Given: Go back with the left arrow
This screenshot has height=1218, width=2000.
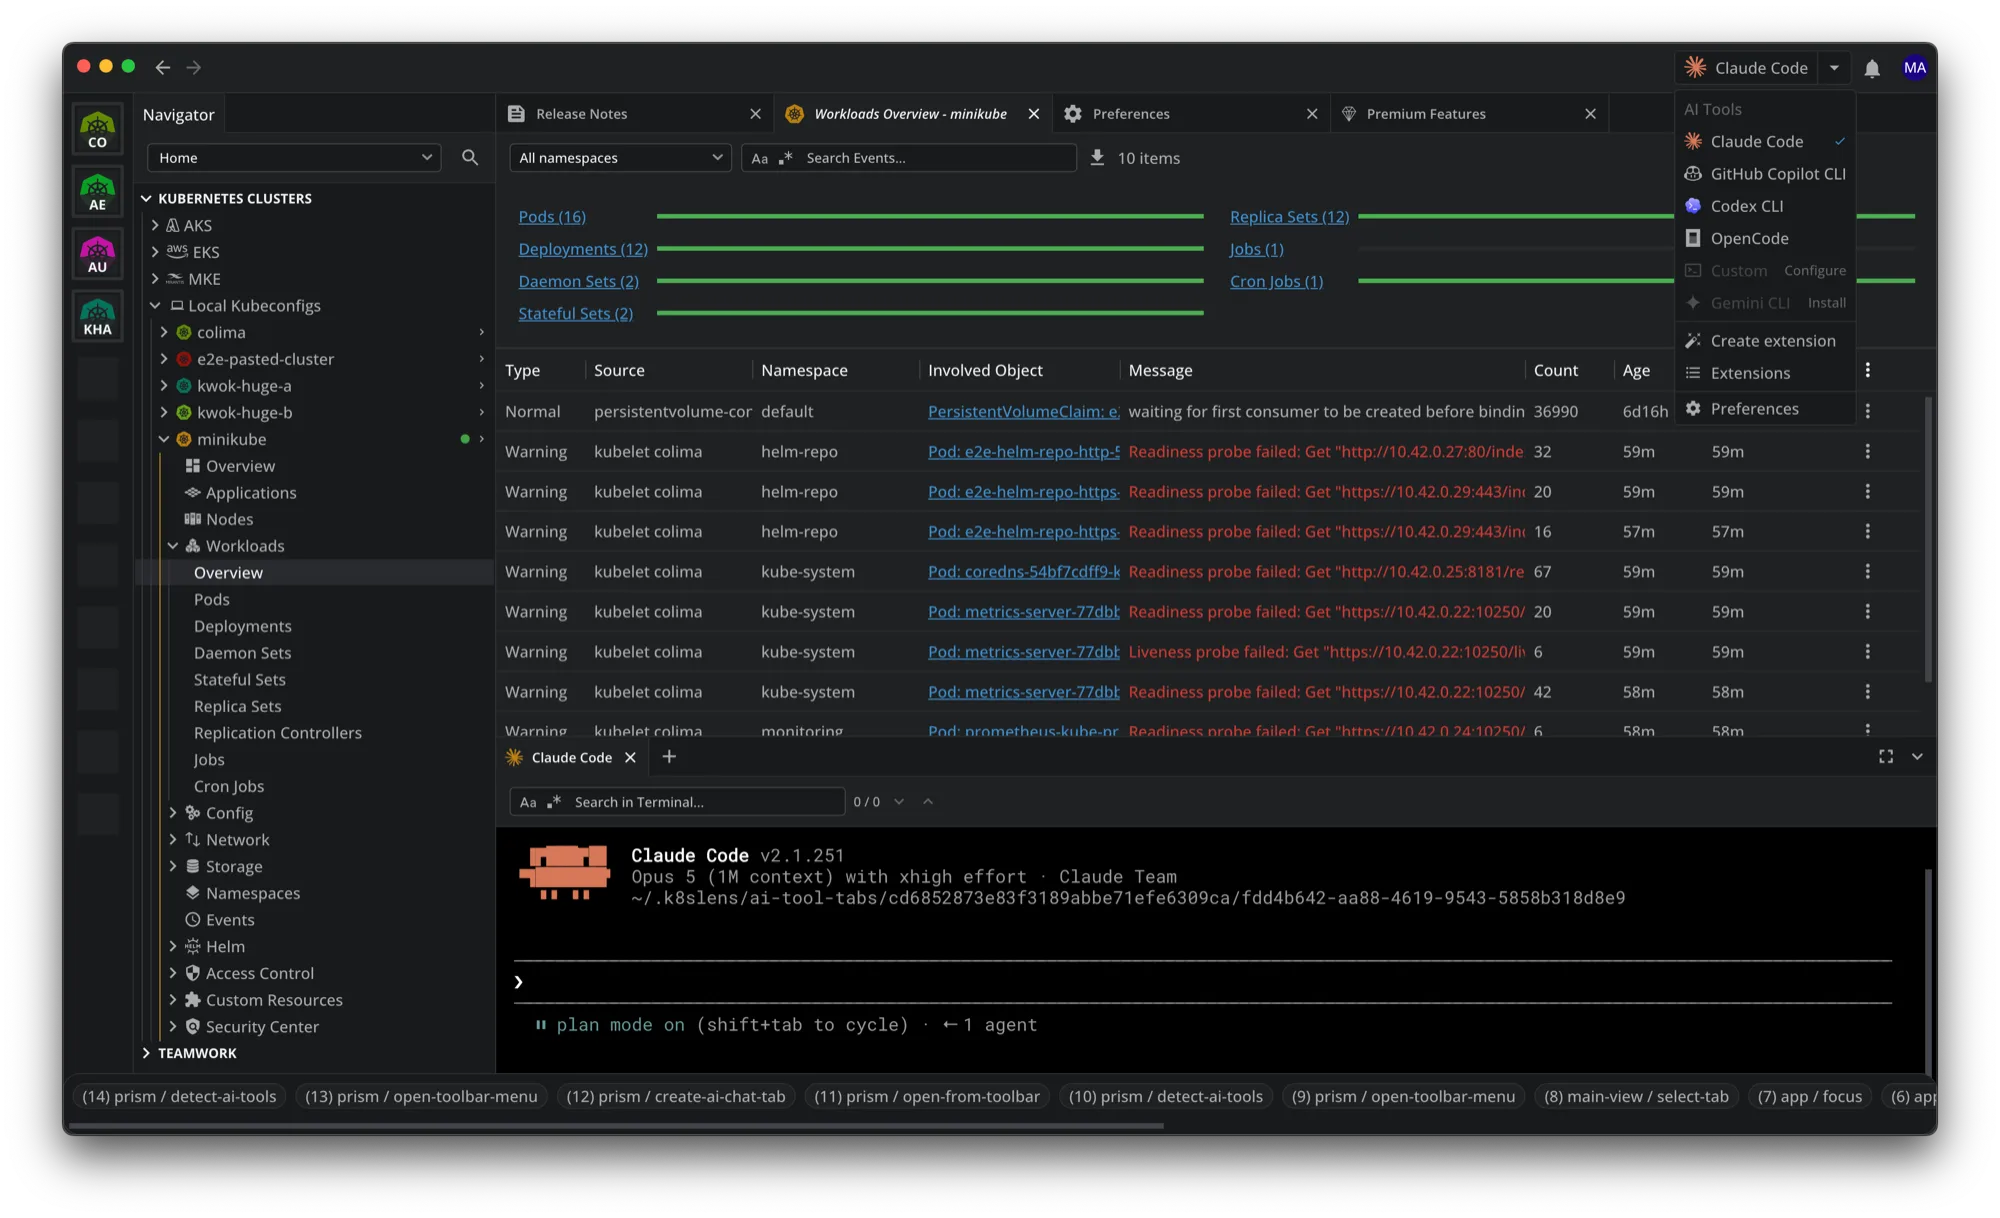Looking at the screenshot, I should [x=162, y=67].
